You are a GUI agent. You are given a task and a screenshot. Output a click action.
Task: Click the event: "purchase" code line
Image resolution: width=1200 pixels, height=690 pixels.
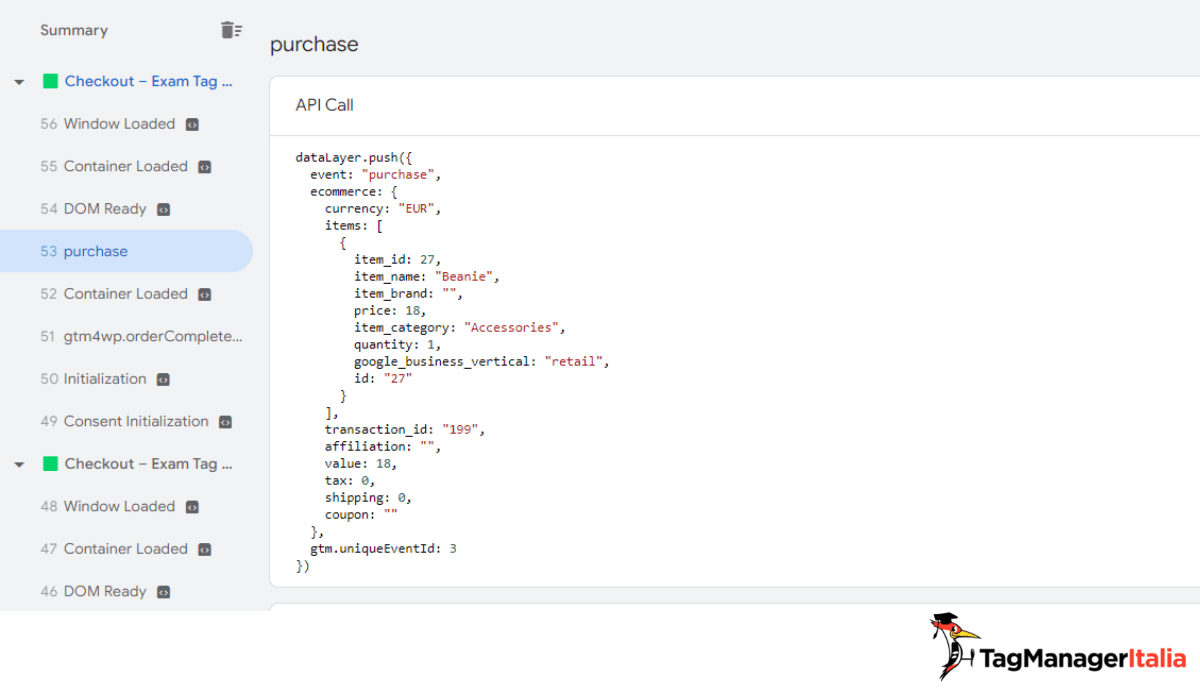click(x=376, y=174)
